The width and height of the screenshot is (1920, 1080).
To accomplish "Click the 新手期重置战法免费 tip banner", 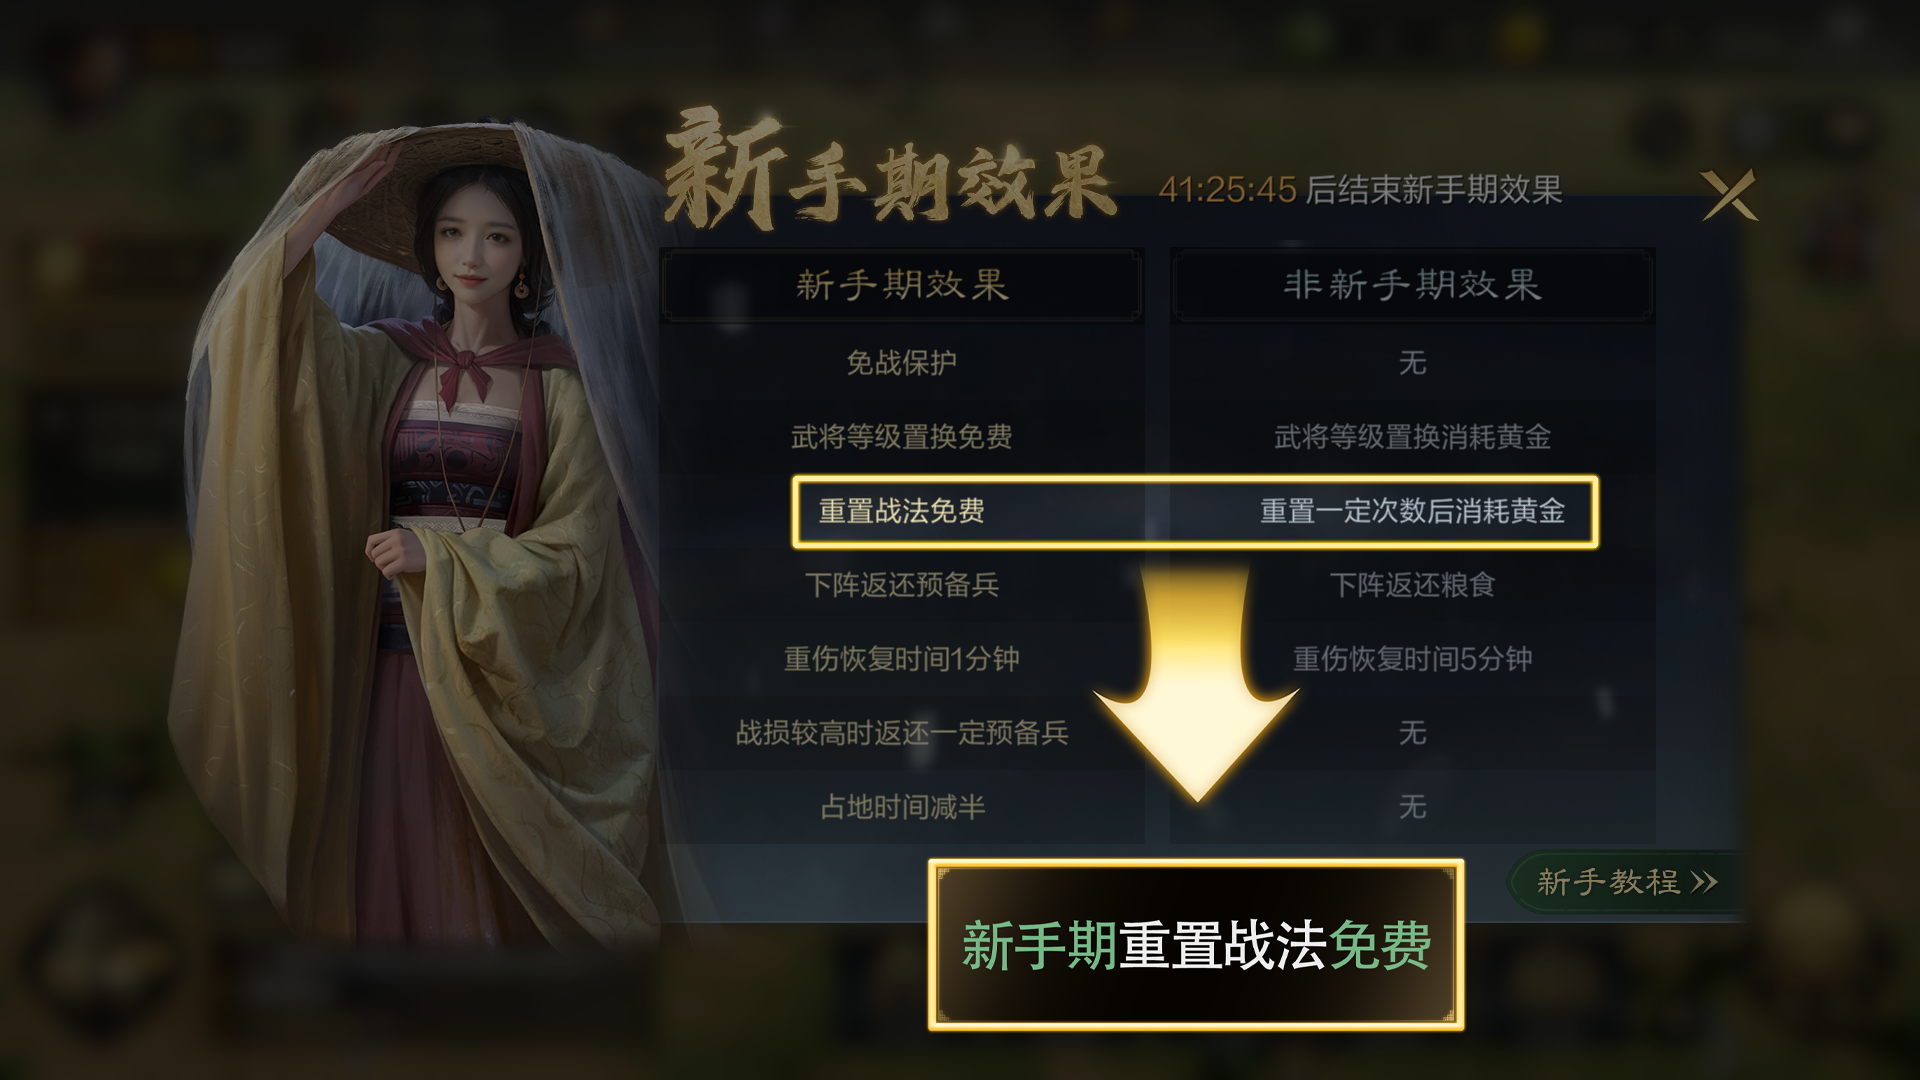I will click(x=1196, y=944).
